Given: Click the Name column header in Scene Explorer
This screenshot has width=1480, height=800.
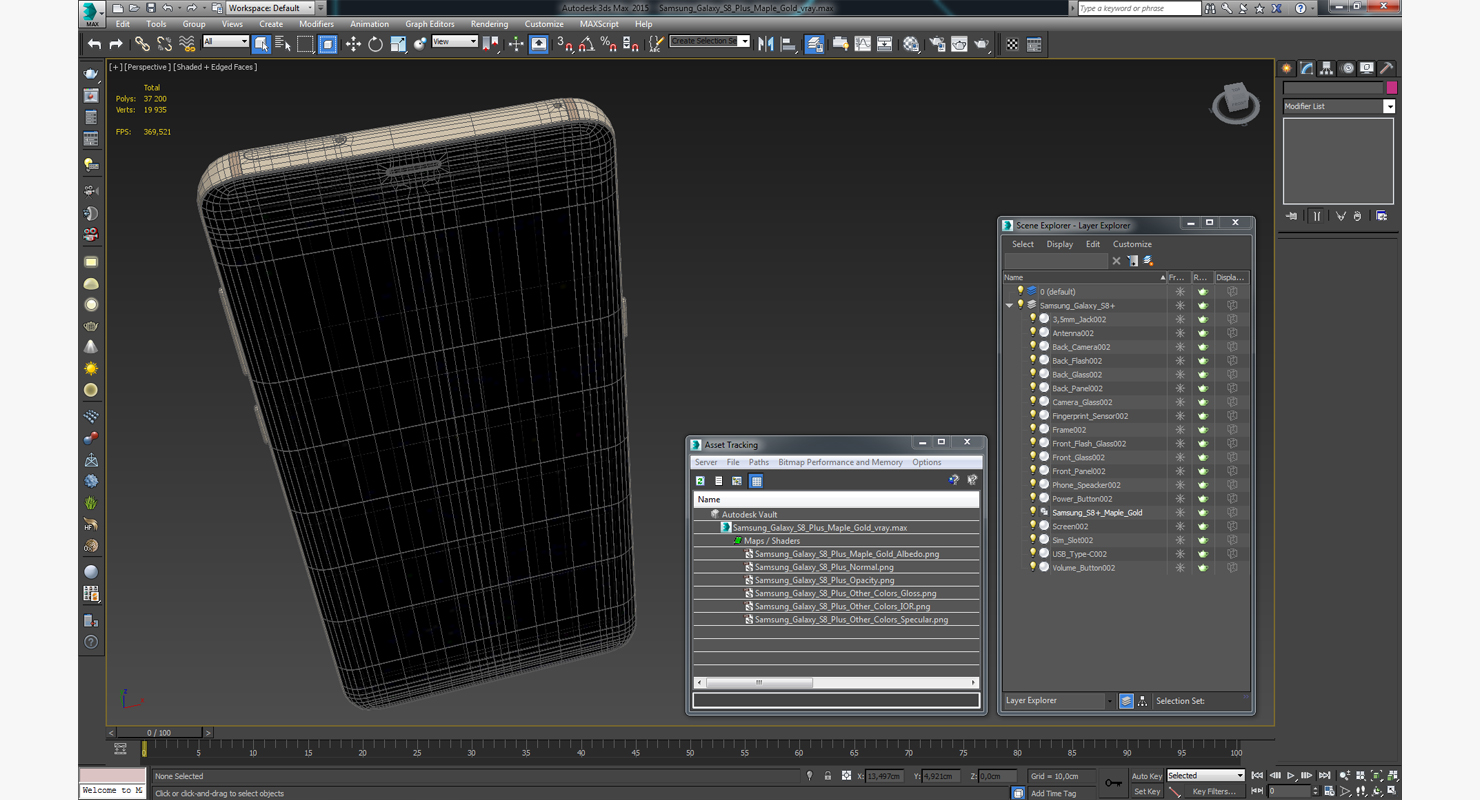Looking at the screenshot, I should (x=1085, y=278).
